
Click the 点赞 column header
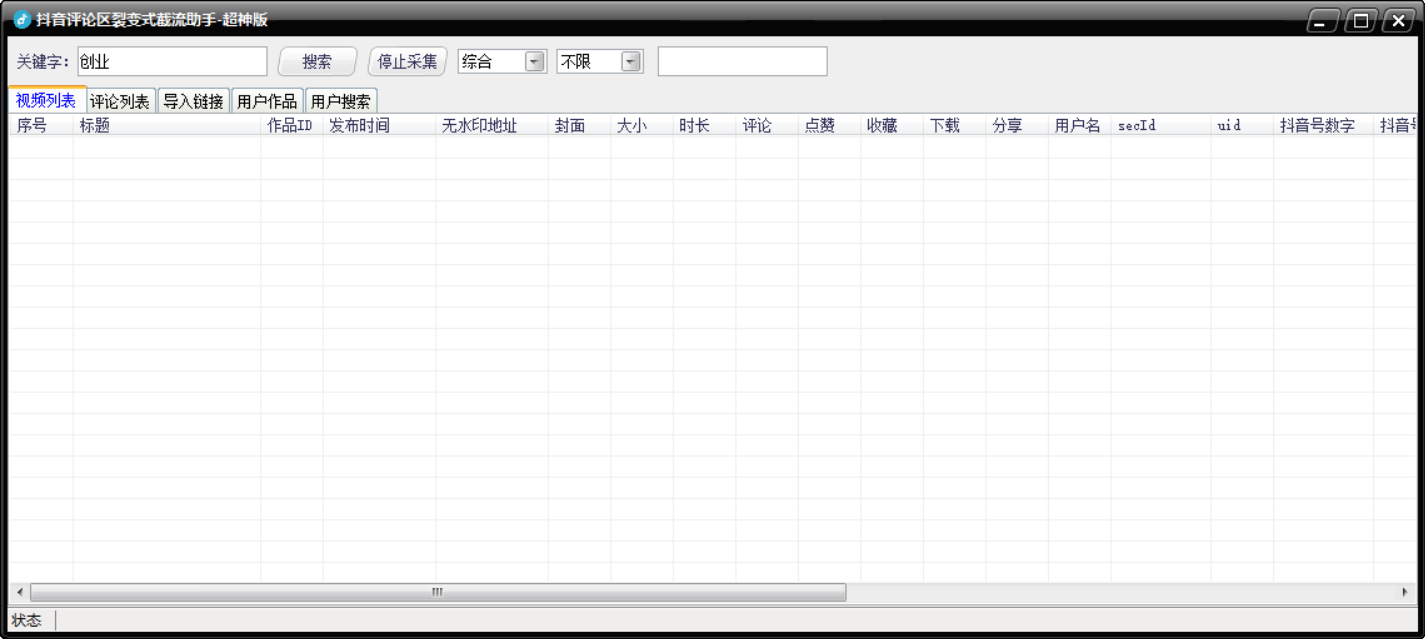tap(830, 125)
